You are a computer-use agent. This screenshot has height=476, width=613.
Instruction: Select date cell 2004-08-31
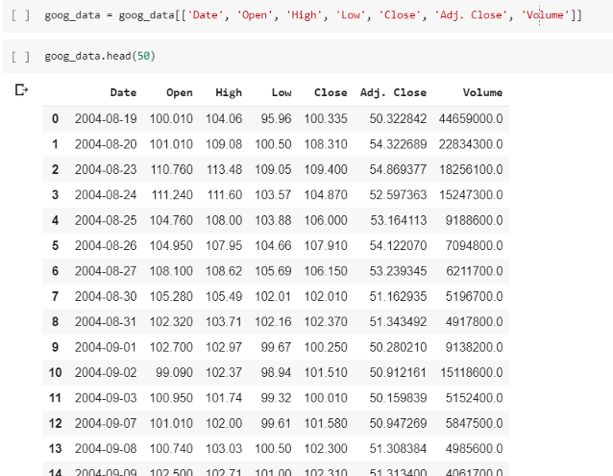click(106, 322)
